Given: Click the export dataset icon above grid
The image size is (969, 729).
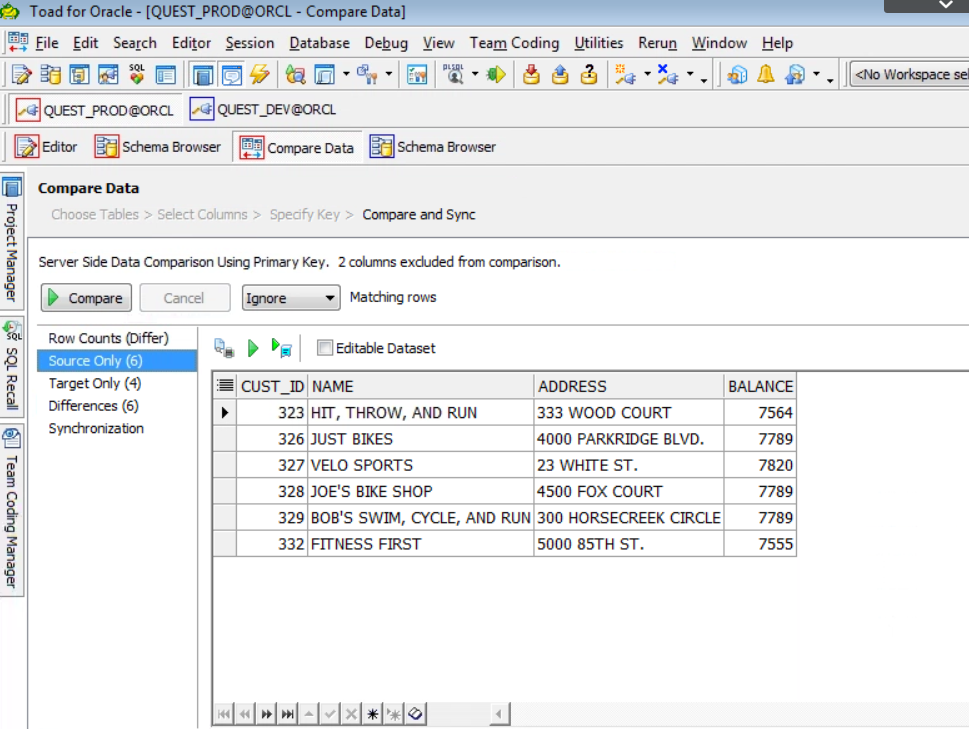Looking at the screenshot, I should [224, 348].
